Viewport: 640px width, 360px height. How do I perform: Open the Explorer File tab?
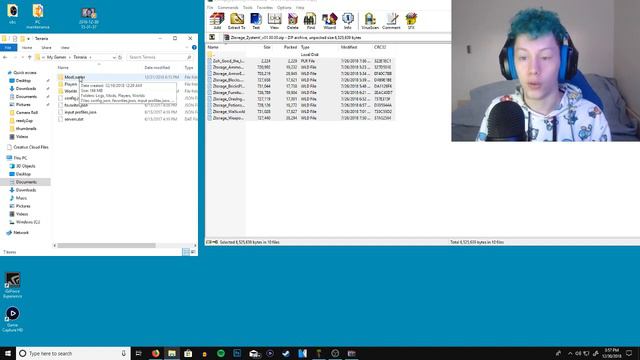click(x=8, y=47)
